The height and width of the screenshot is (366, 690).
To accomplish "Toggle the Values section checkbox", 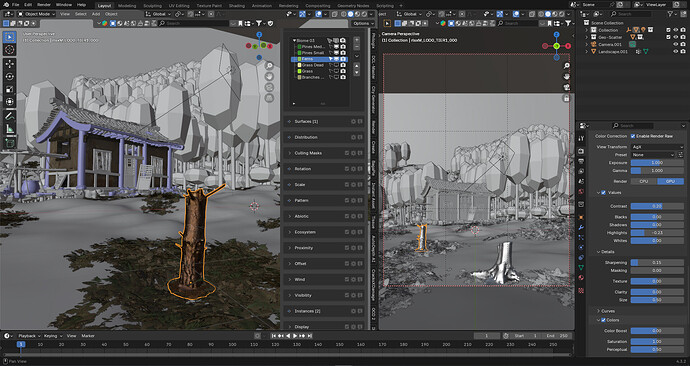I will pyautogui.click(x=603, y=193).
